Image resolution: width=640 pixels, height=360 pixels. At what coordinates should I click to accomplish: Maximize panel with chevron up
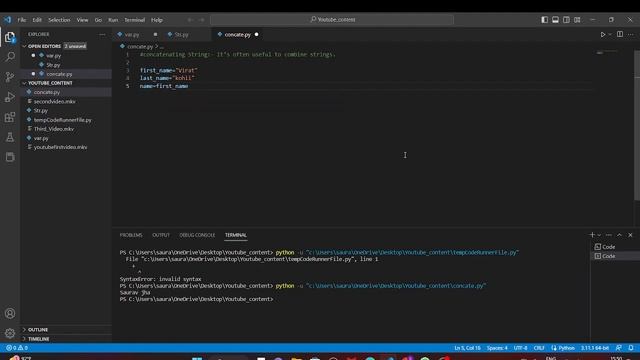619,235
